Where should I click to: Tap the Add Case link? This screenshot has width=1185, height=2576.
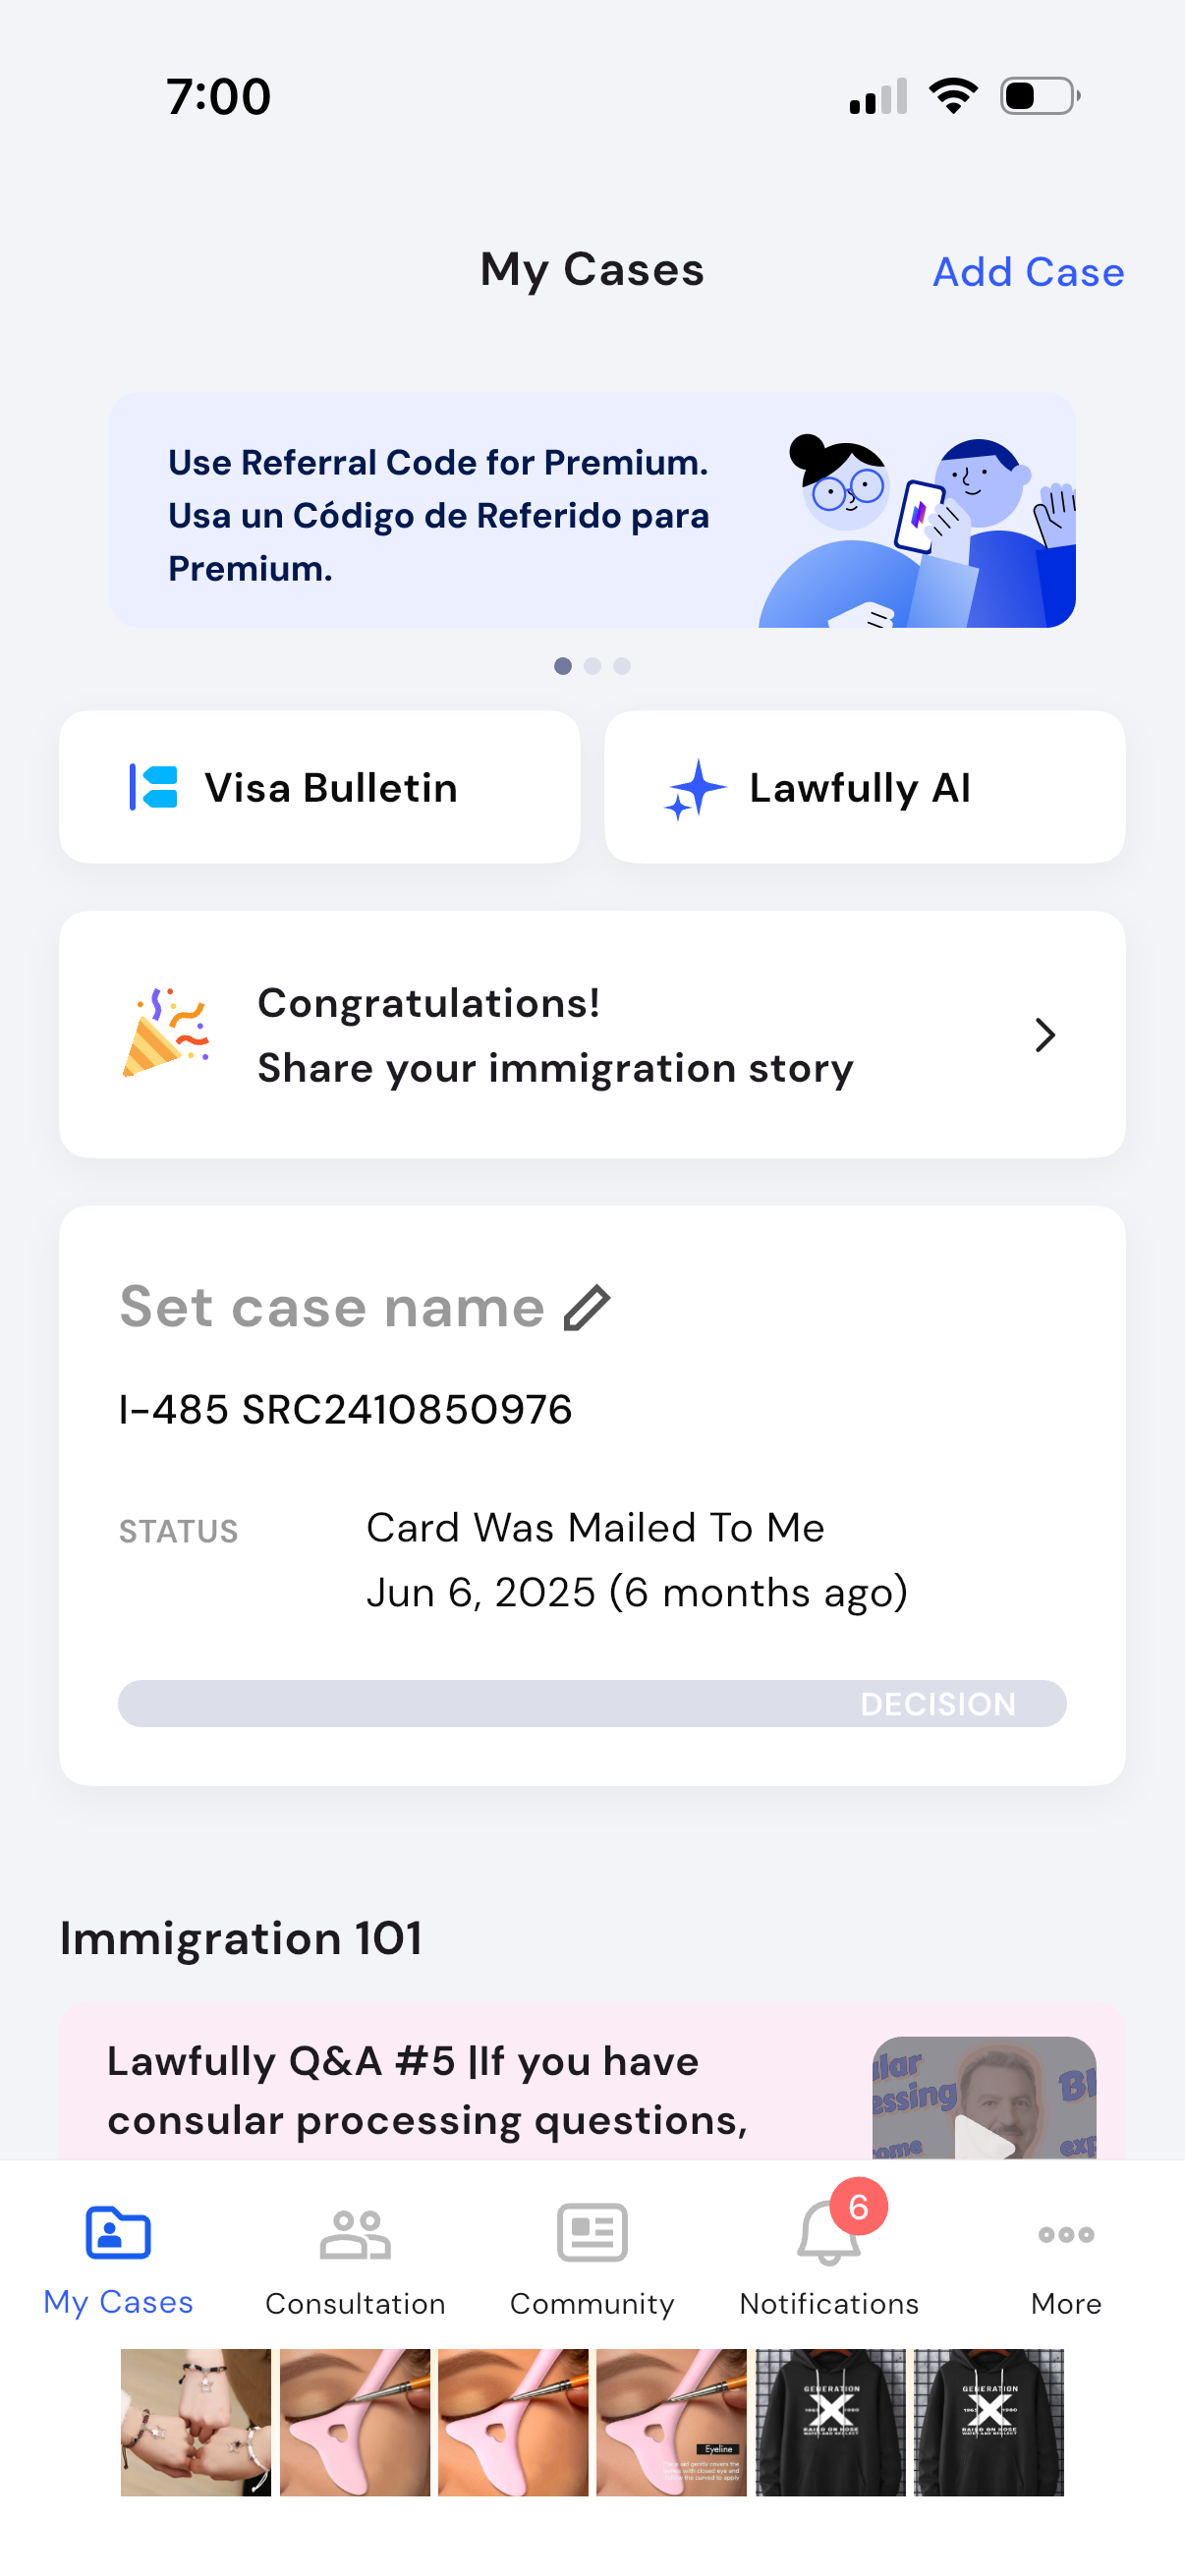(1028, 272)
